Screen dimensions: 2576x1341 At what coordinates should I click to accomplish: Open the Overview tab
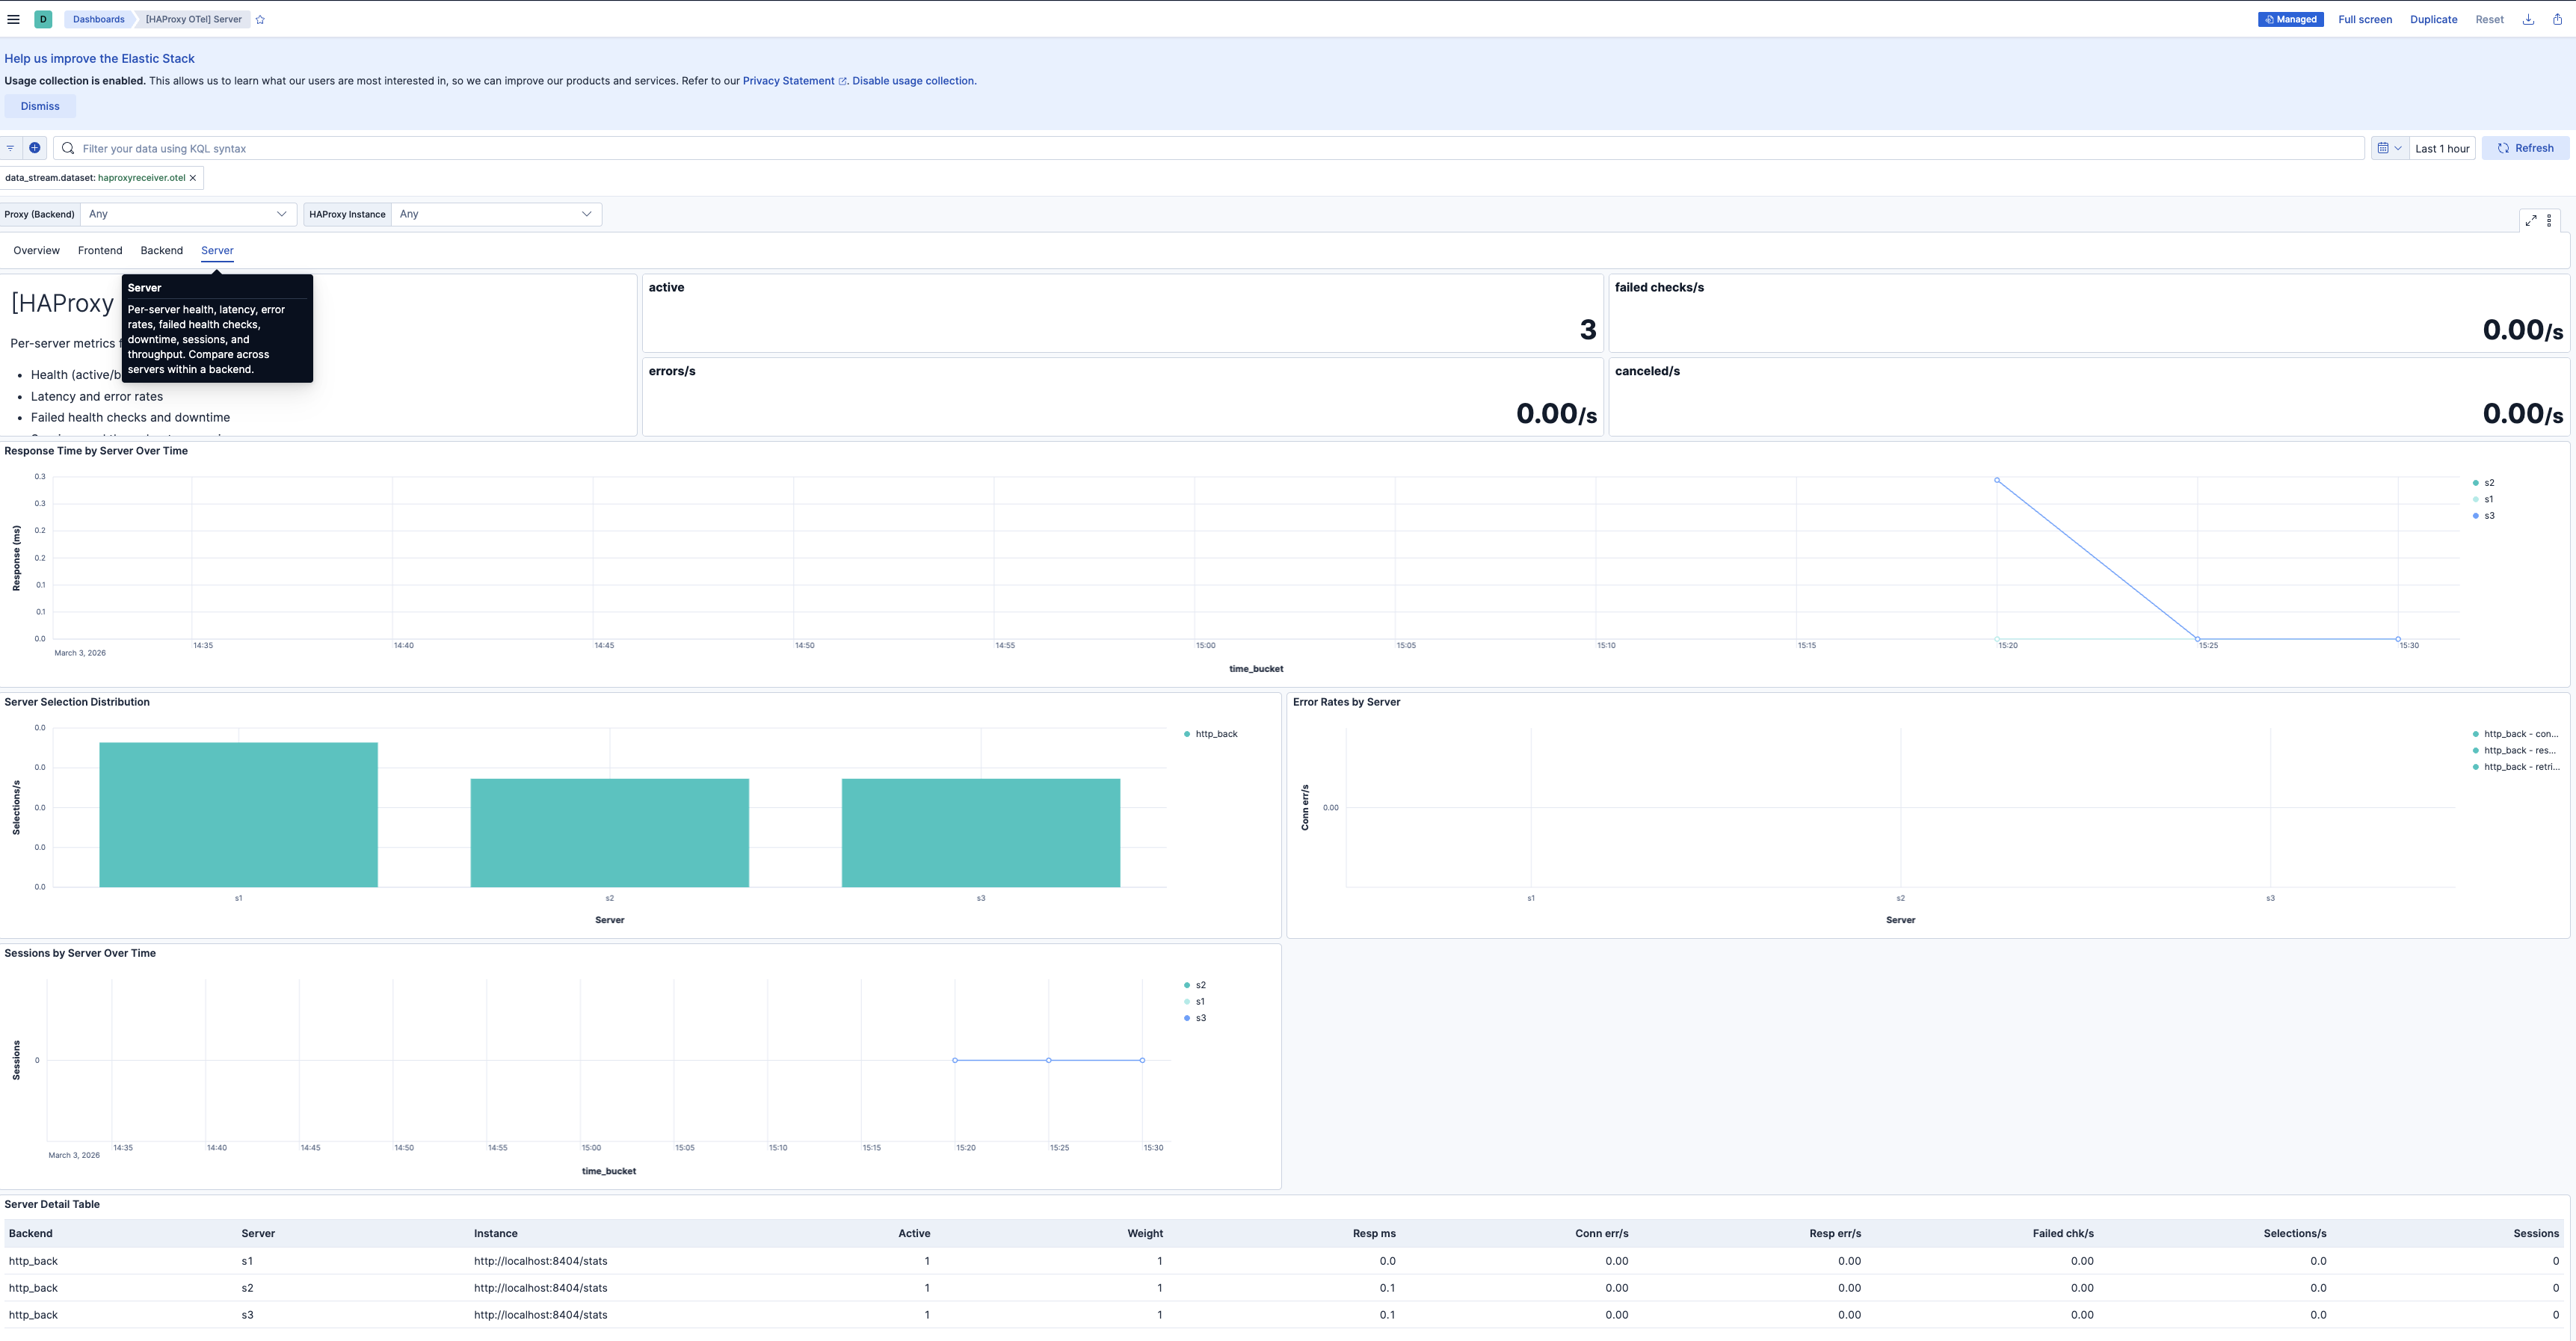pos(36,250)
